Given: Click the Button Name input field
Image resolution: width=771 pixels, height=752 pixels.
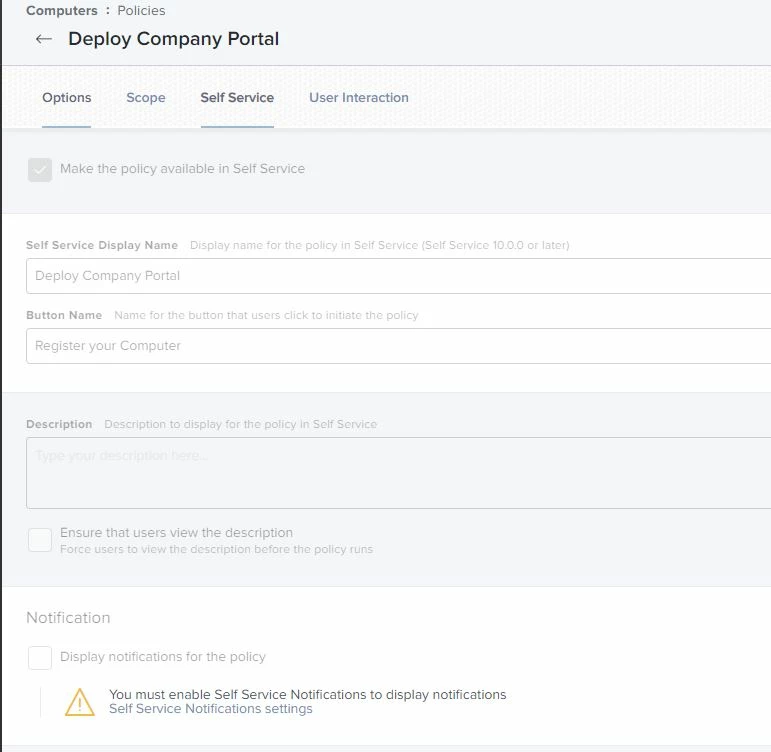Looking at the screenshot, I should (398, 346).
